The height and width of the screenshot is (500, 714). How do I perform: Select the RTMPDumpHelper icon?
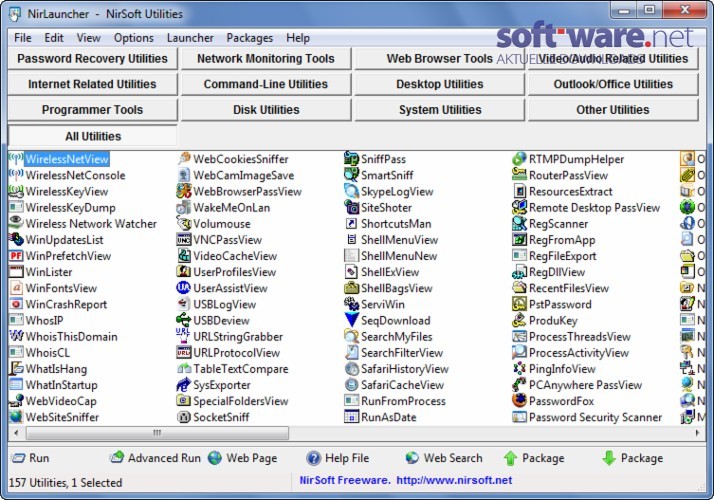click(519, 159)
